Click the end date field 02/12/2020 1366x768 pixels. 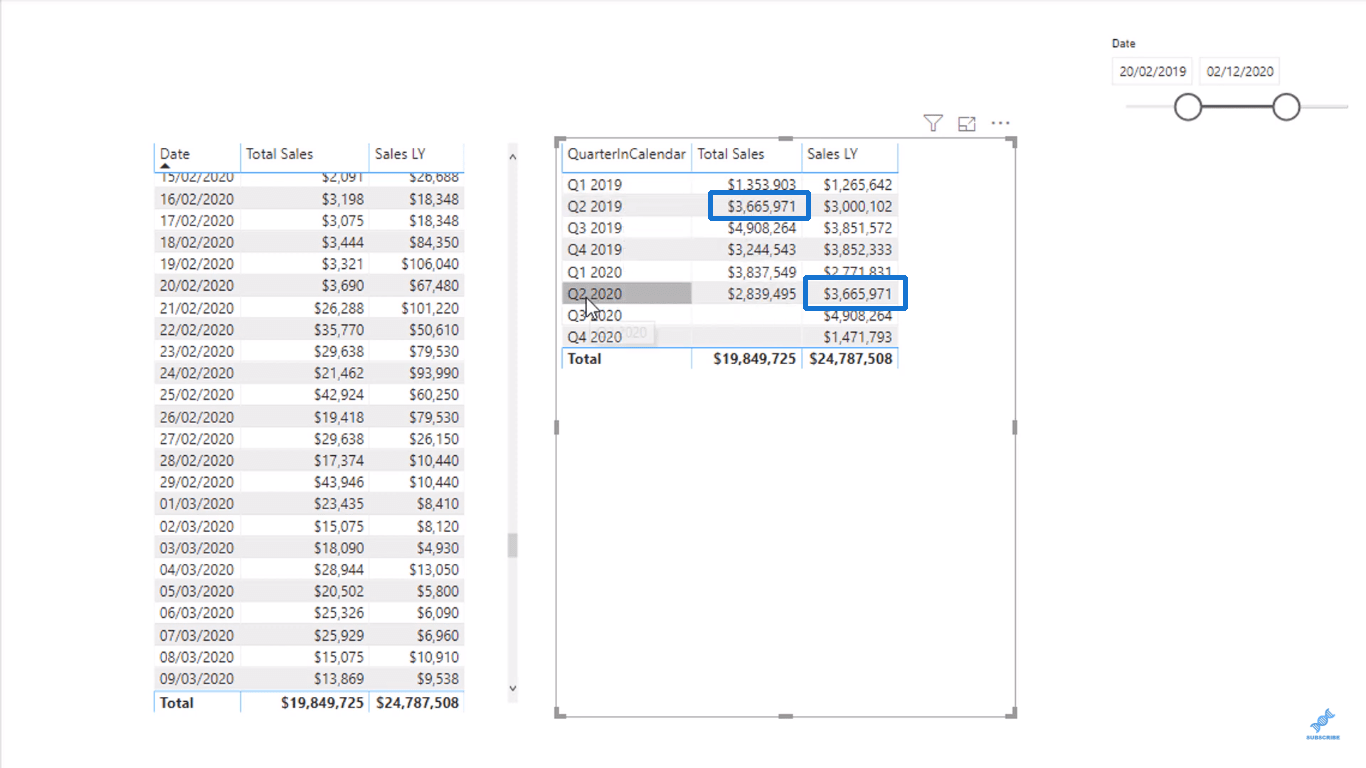coord(1240,71)
